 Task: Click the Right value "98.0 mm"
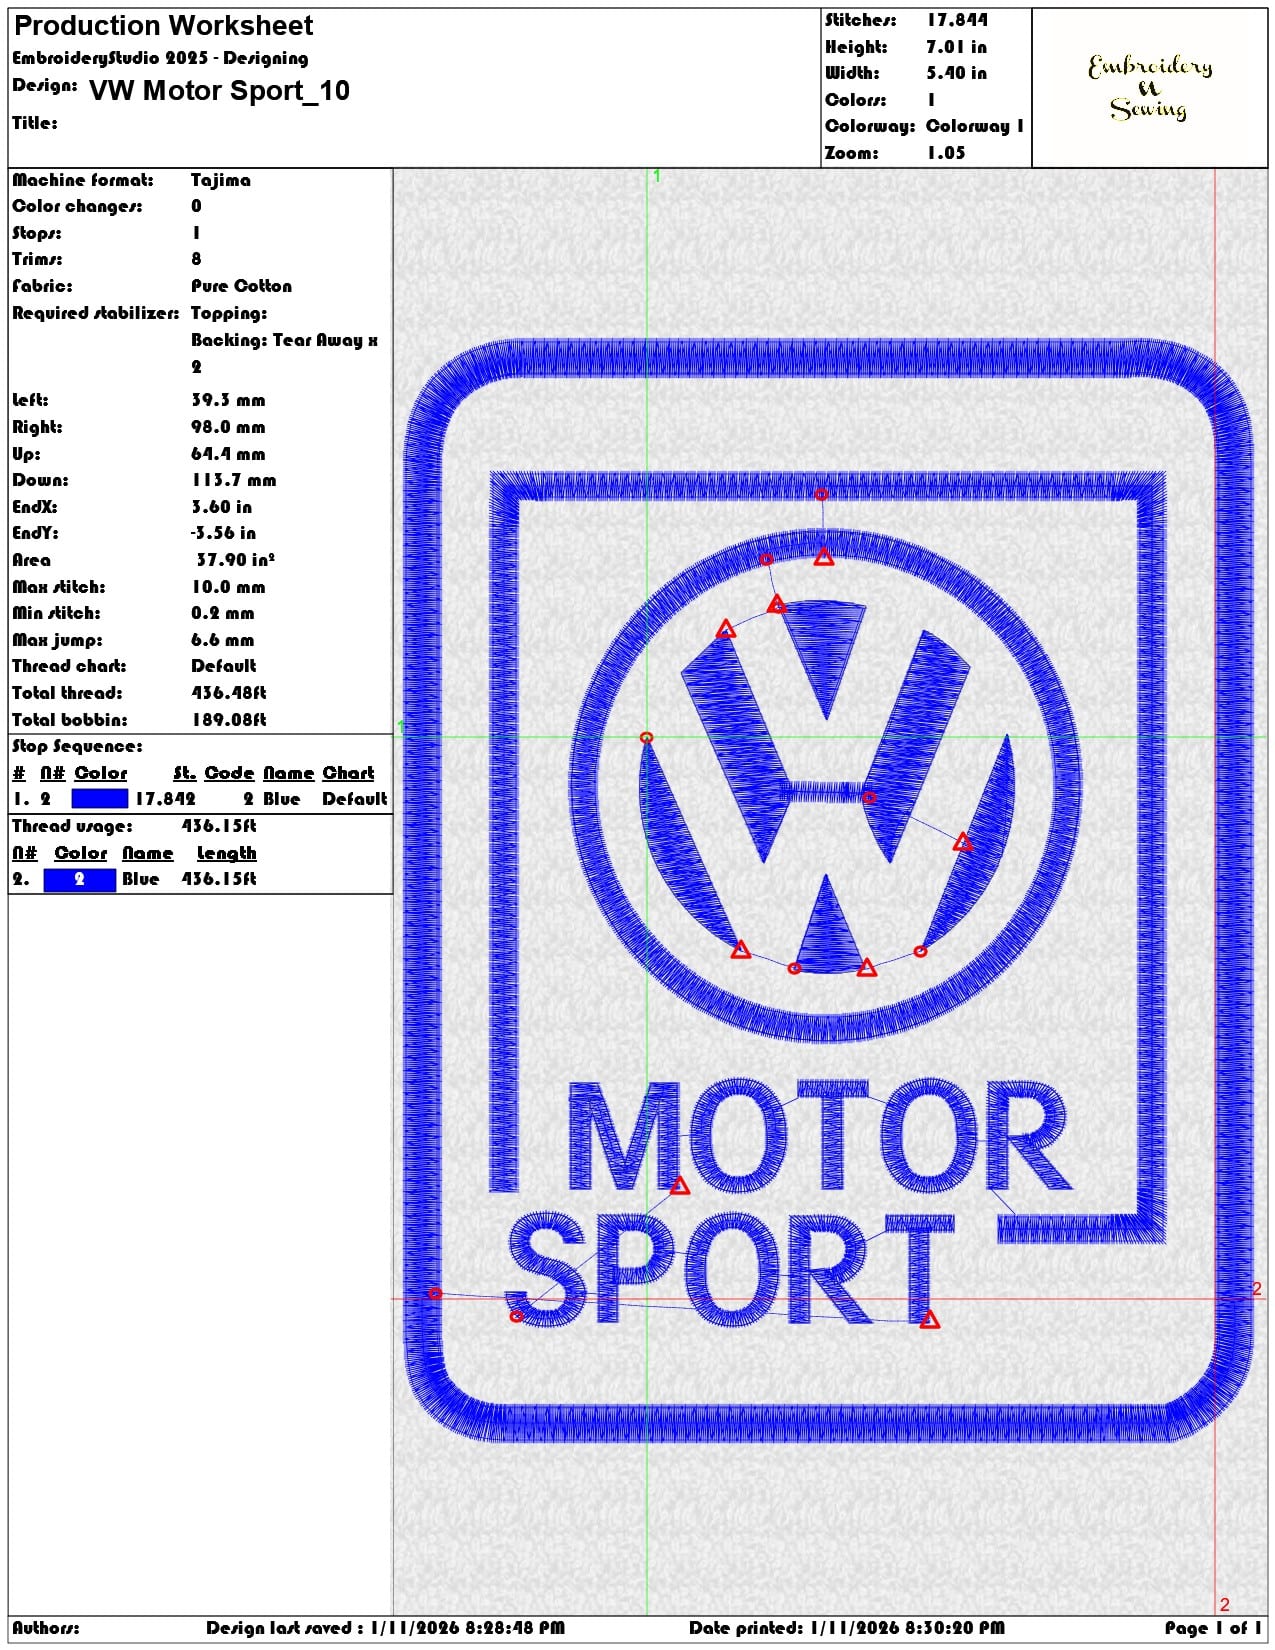click(x=228, y=427)
